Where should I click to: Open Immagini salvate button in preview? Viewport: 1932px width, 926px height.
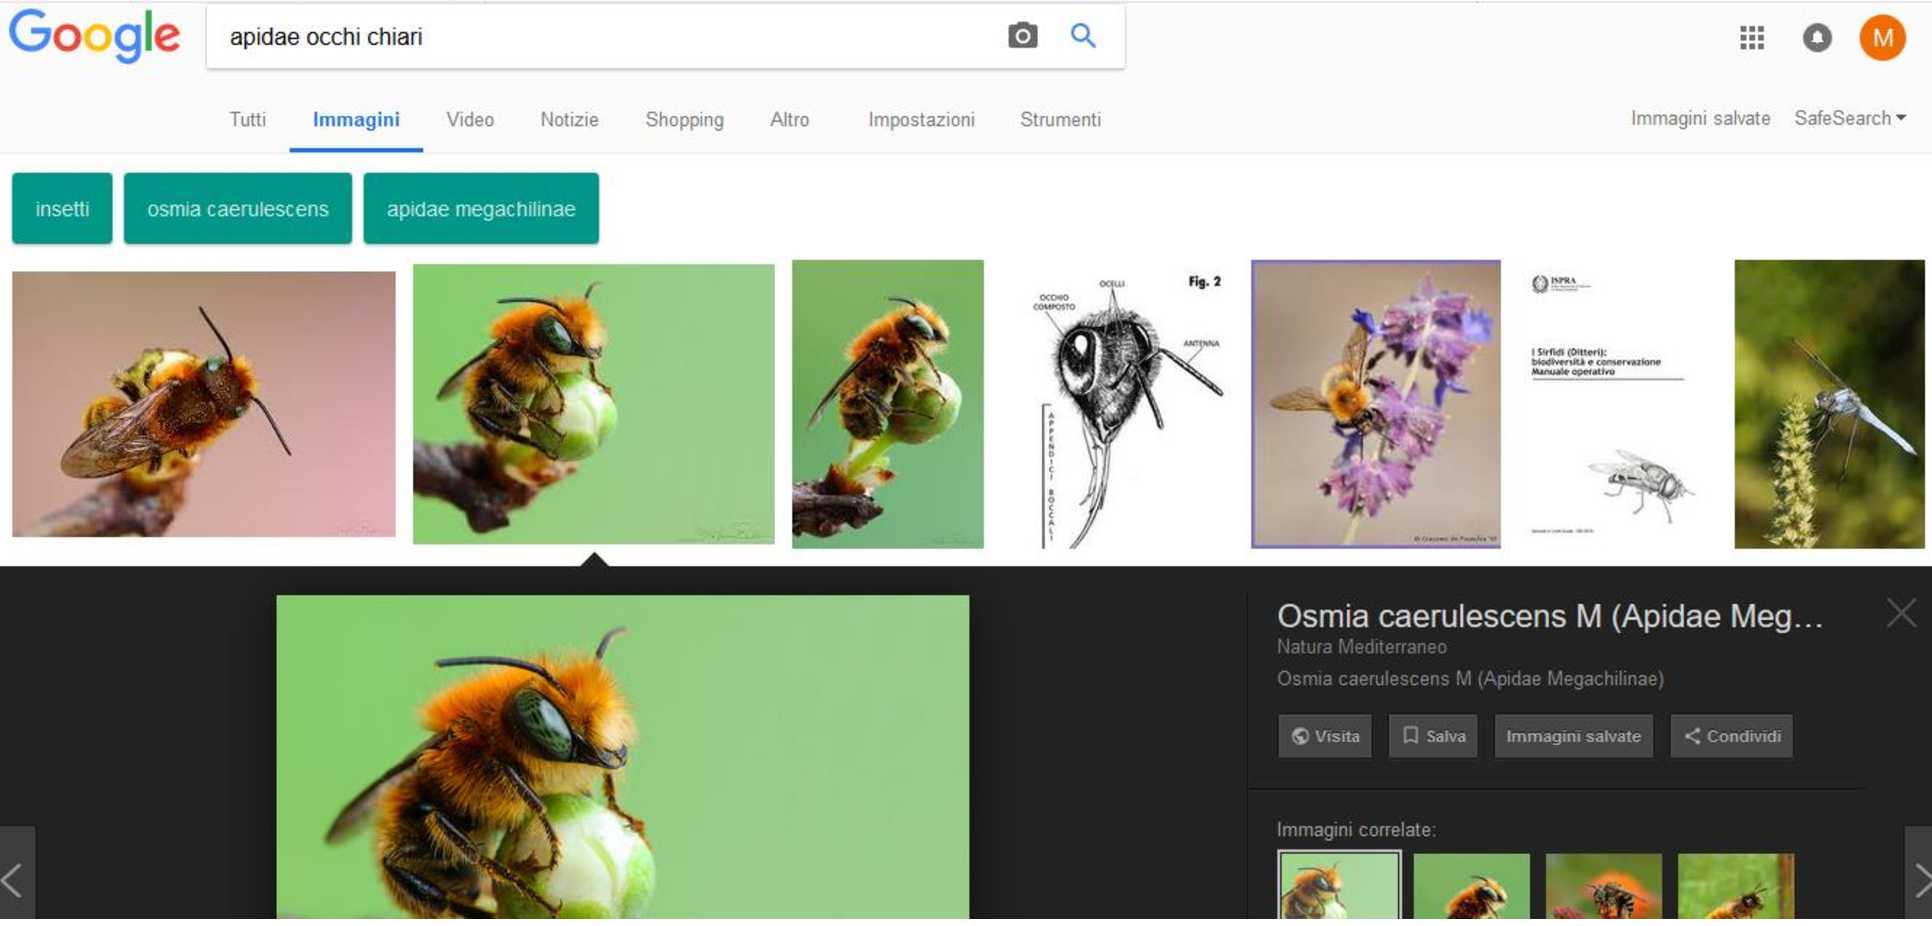tap(1574, 736)
